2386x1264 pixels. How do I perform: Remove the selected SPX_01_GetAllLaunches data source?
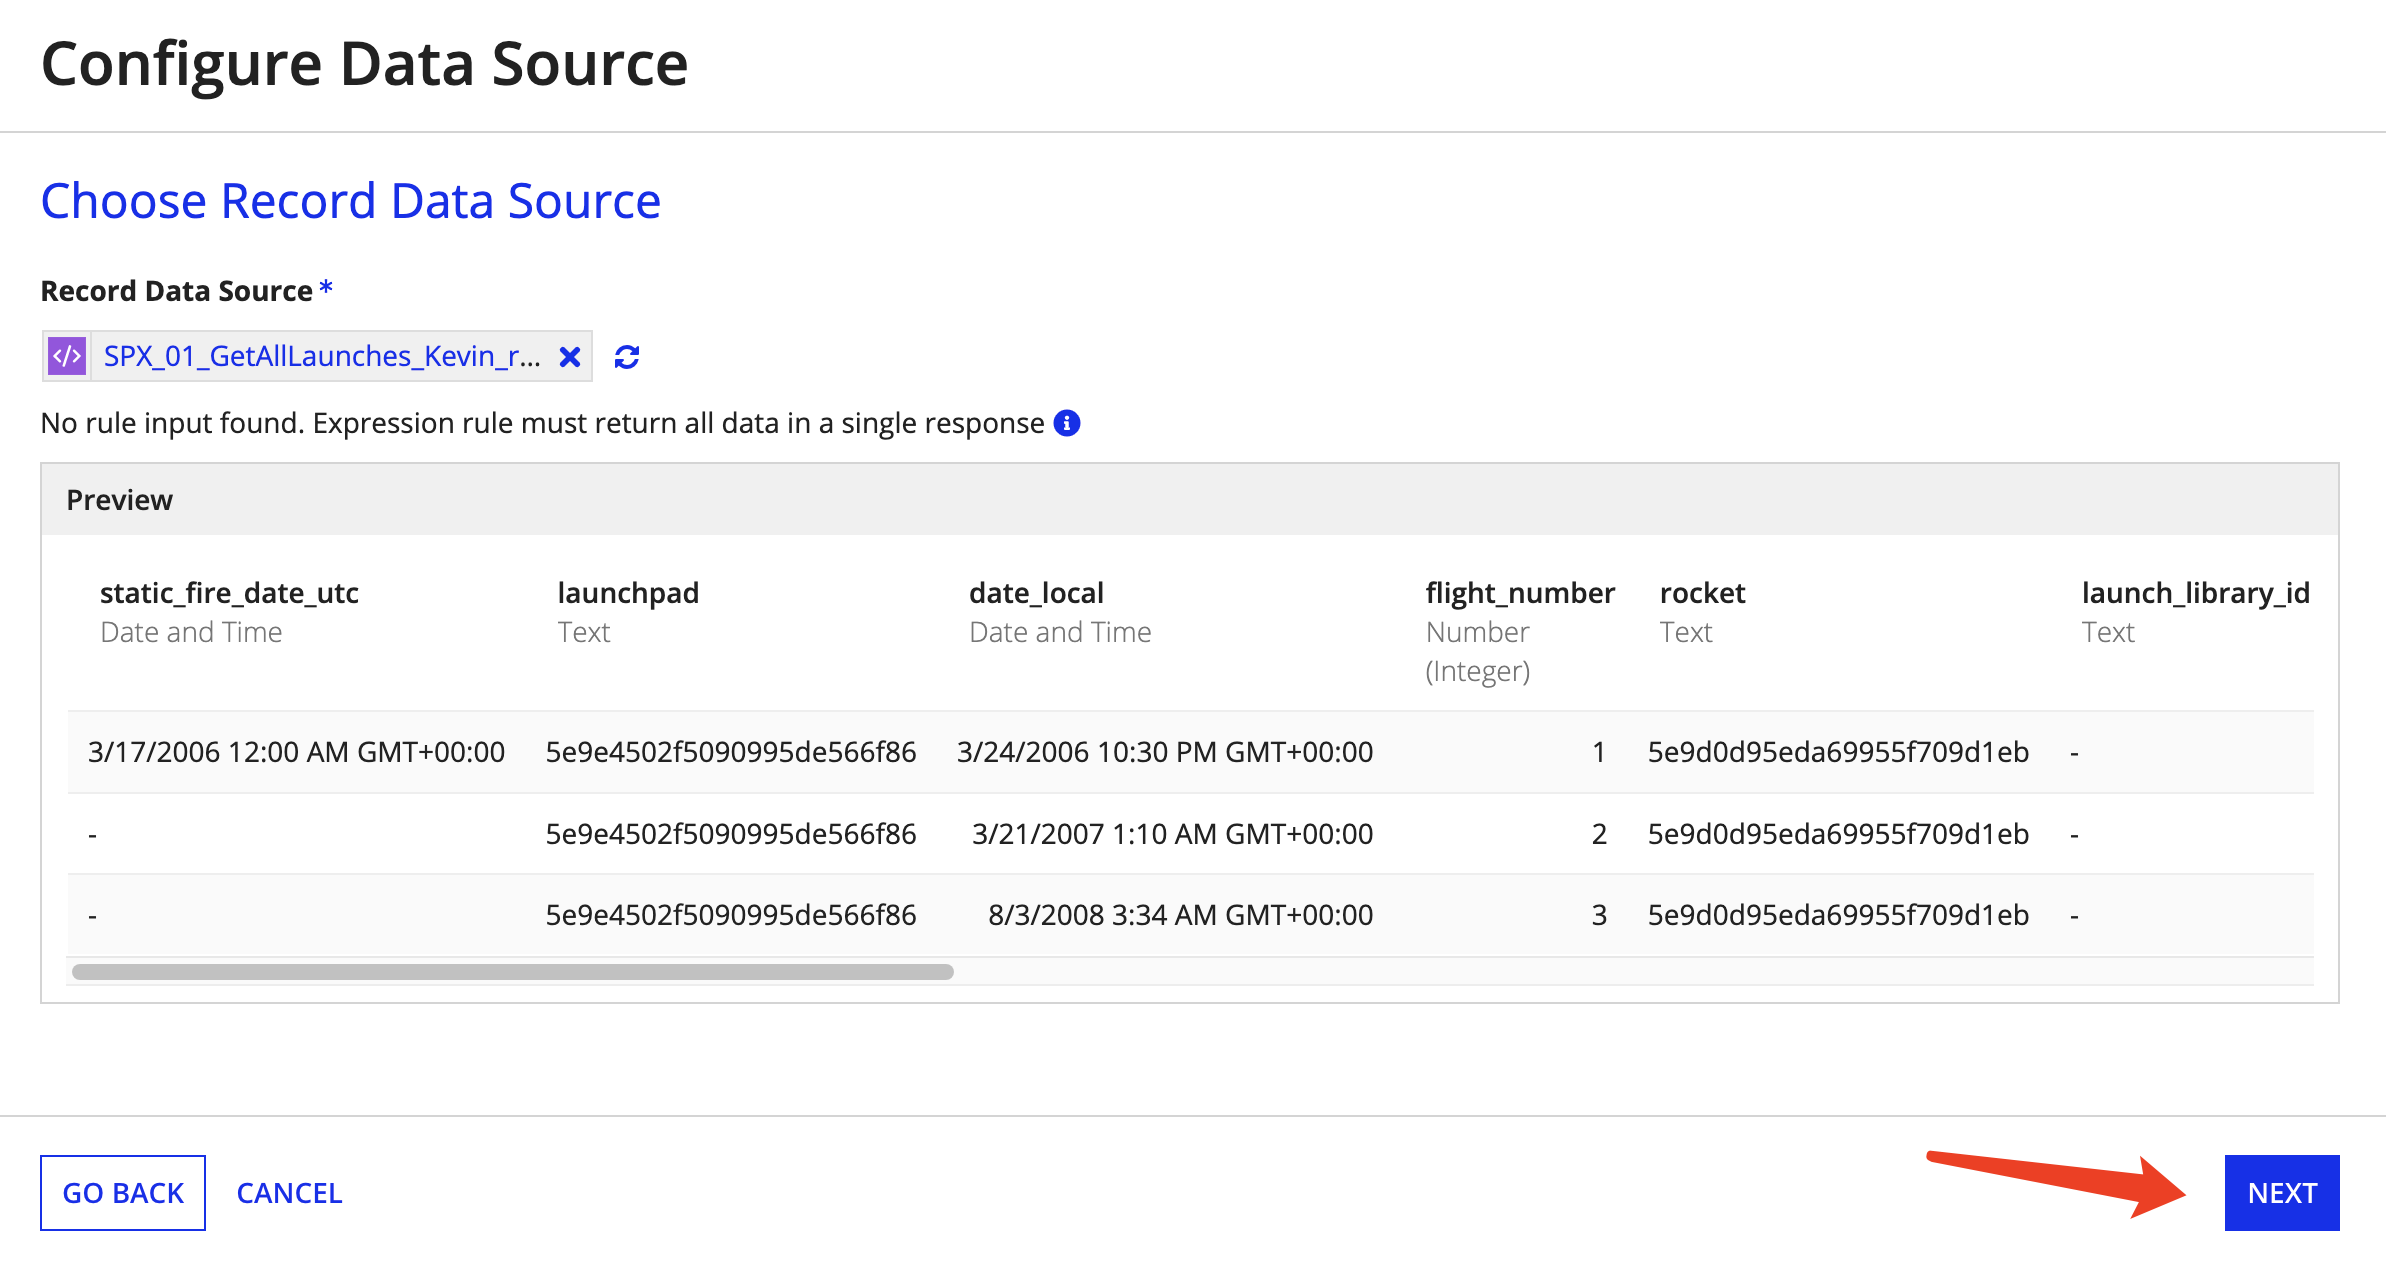(570, 357)
